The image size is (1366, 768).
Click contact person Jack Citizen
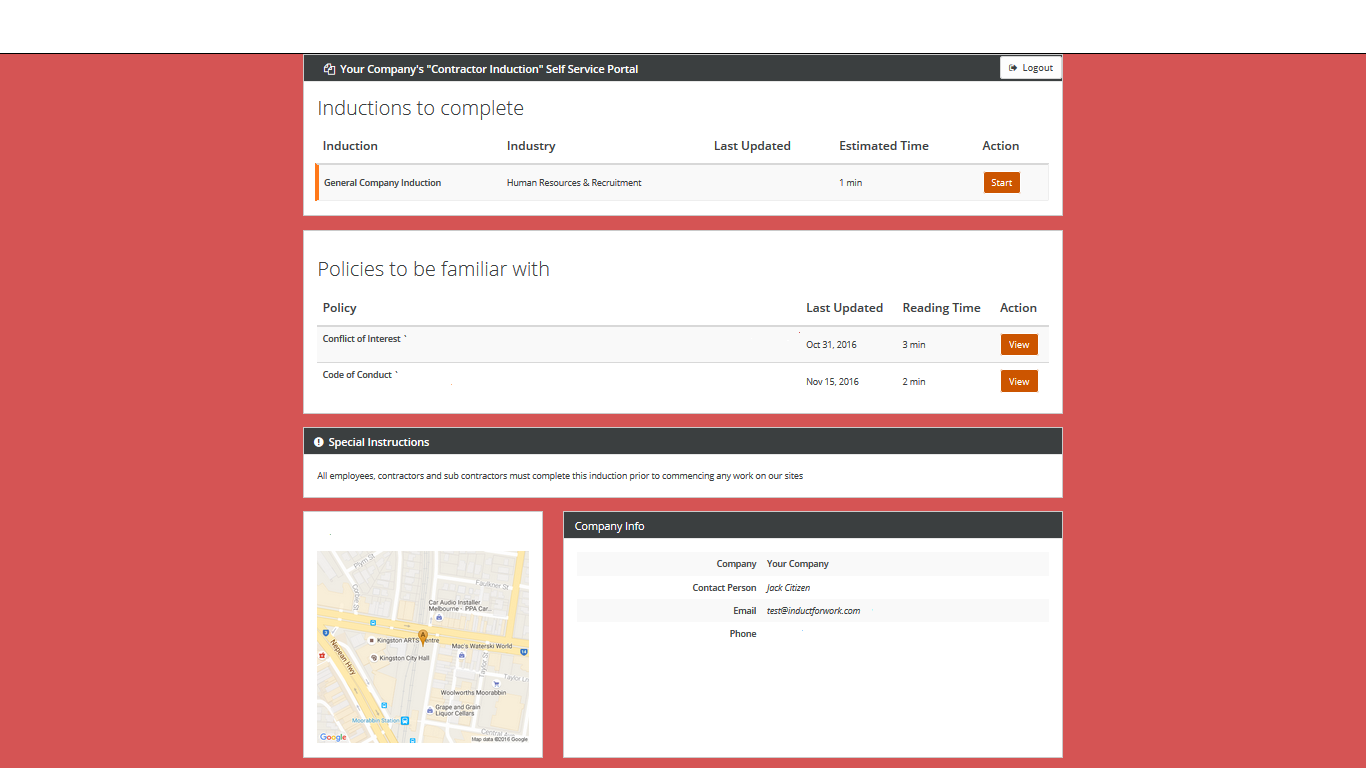click(788, 588)
